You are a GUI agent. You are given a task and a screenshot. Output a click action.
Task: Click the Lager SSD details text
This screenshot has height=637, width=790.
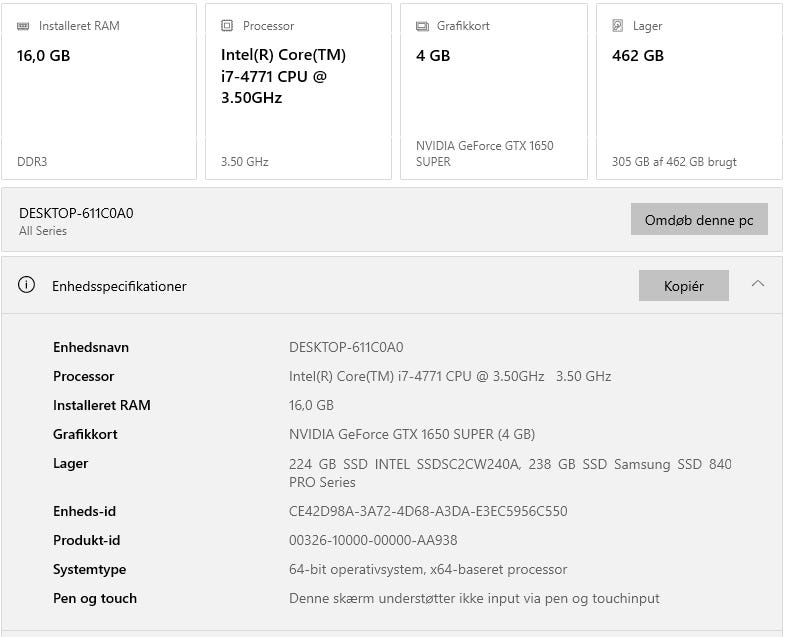tap(510, 472)
